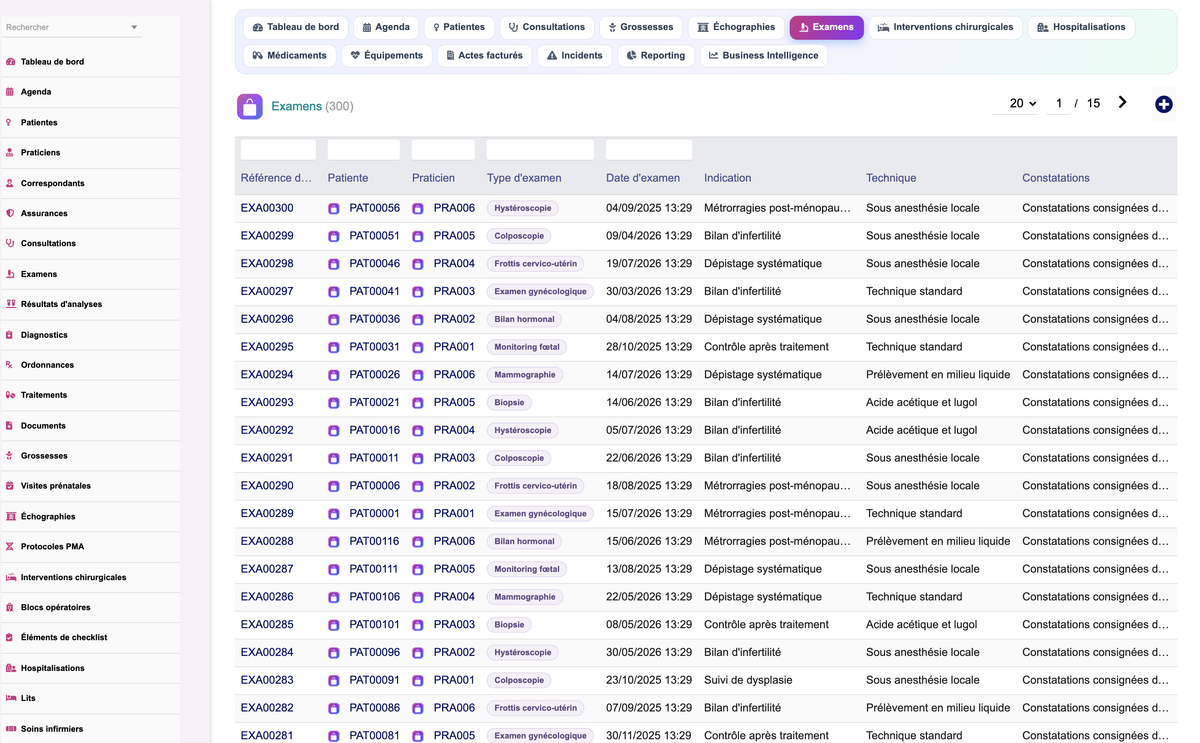Viewport: 1200px width, 743px height.
Task: Click the Consultations stethoscope icon in sidebar
Action: coord(10,244)
